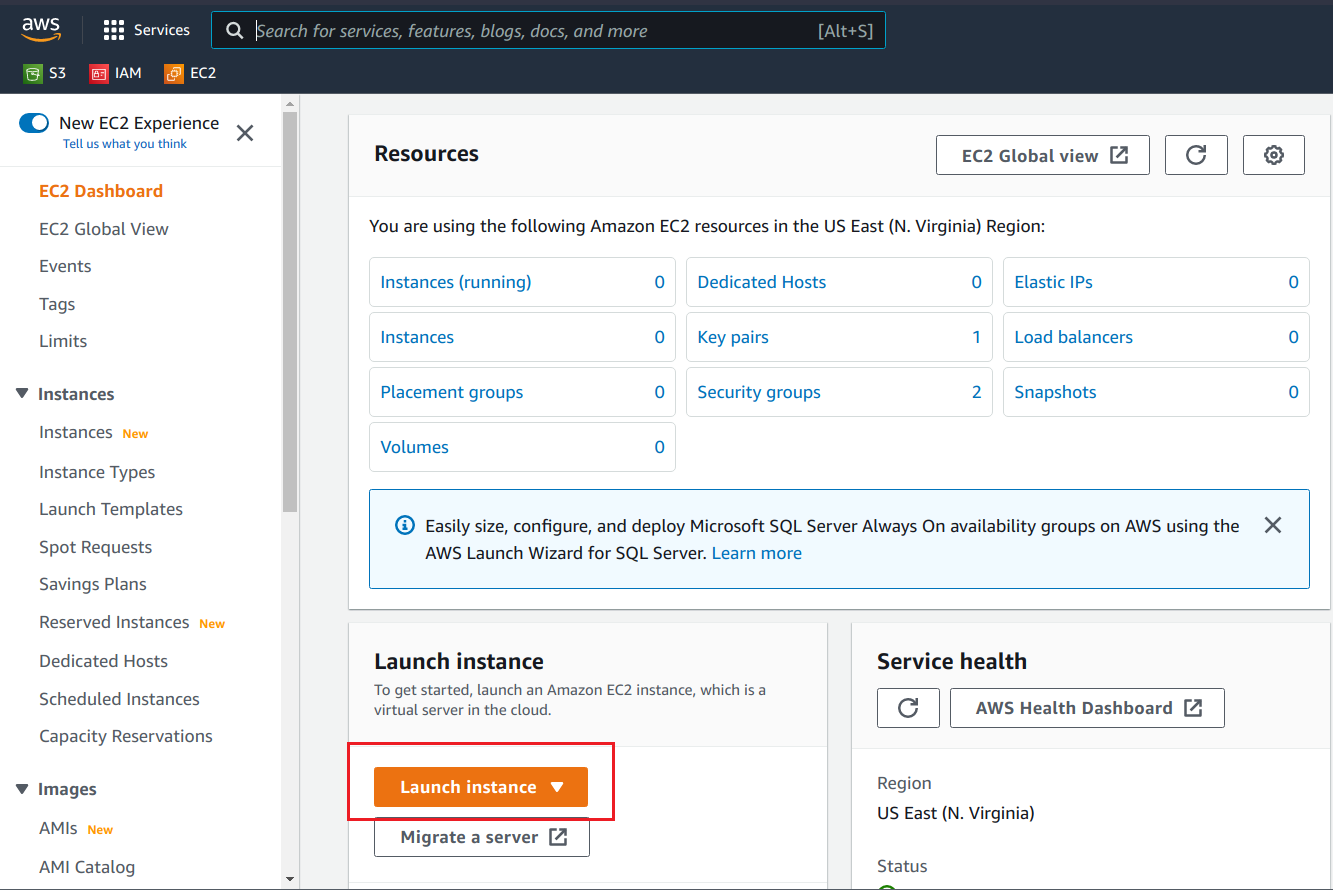Viewport: 1333px width, 890px height.
Task: Click the sidebar scroll down arrow
Action: point(290,880)
